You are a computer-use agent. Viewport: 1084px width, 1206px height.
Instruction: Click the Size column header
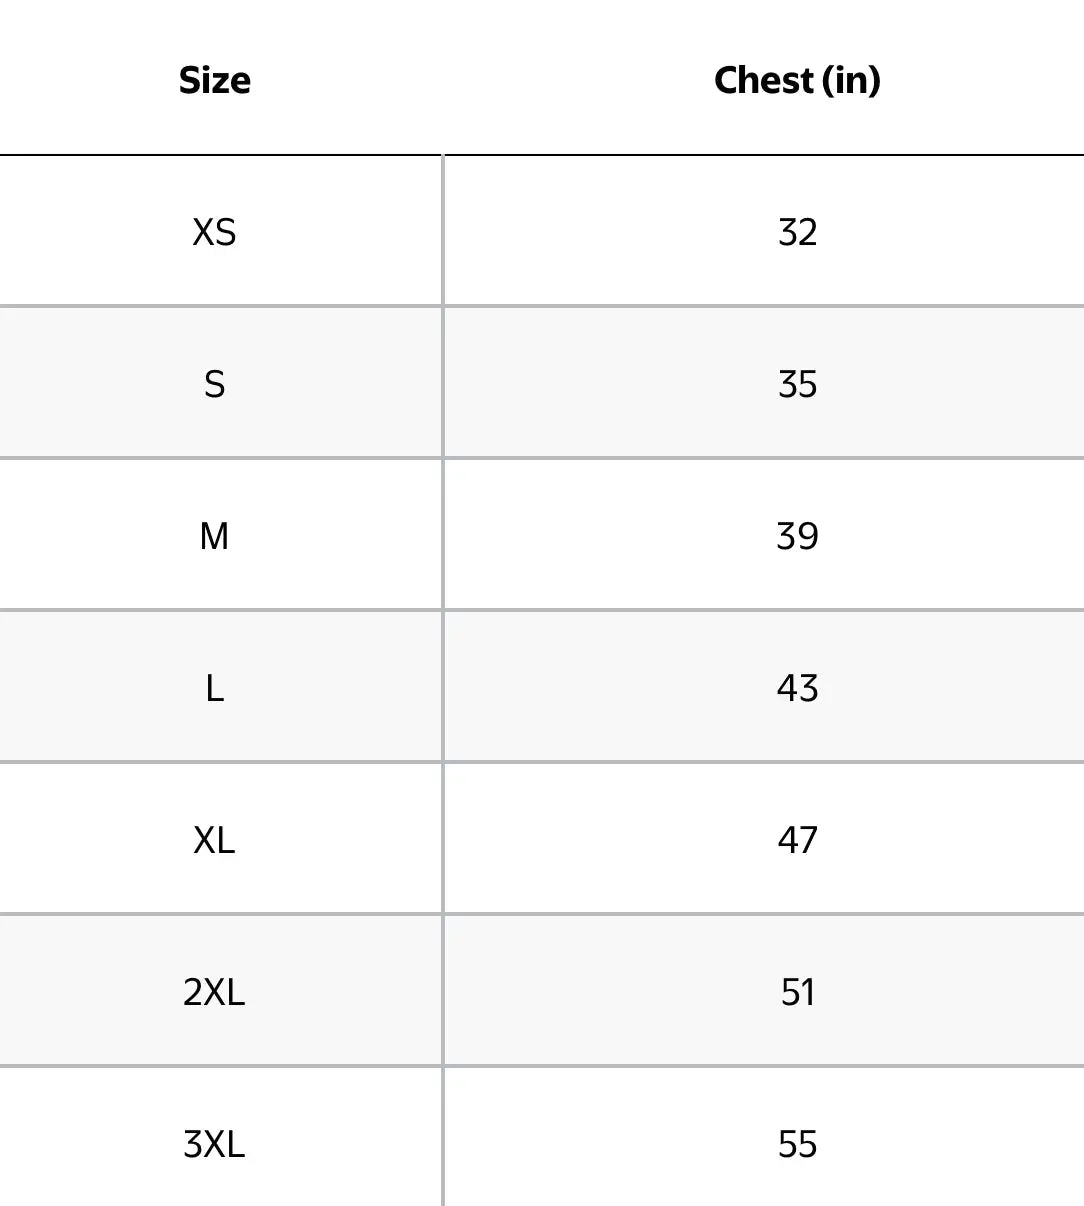(x=214, y=80)
